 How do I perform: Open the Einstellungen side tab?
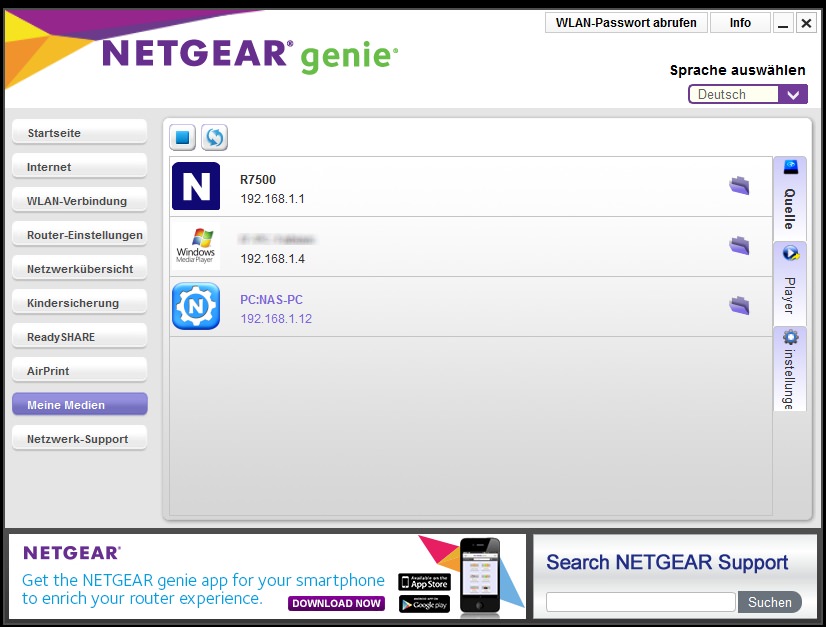790,369
